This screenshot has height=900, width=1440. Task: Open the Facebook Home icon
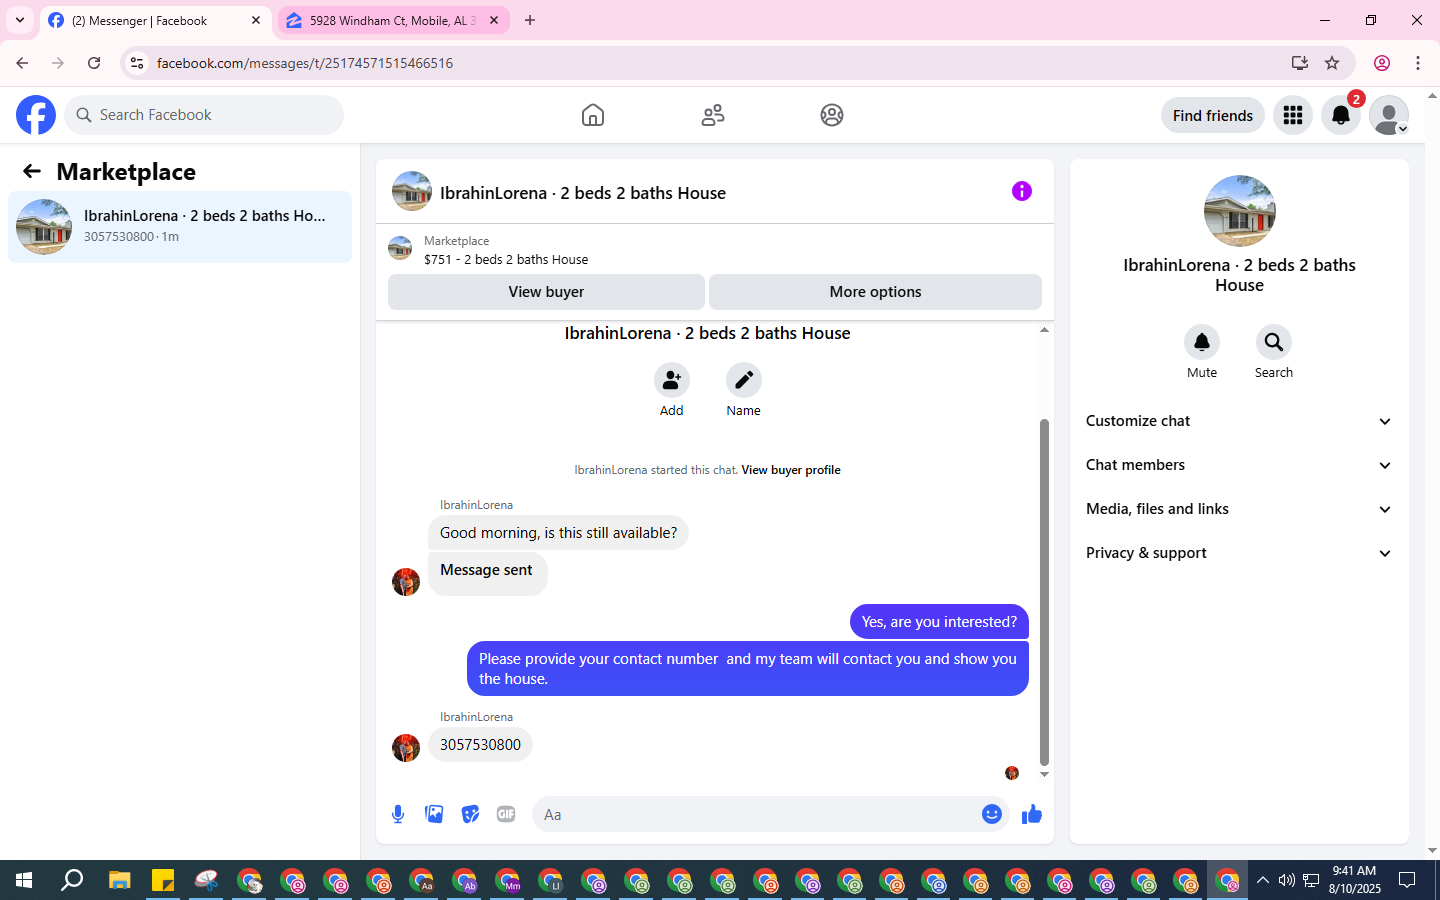pyautogui.click(x=593, y=115)
